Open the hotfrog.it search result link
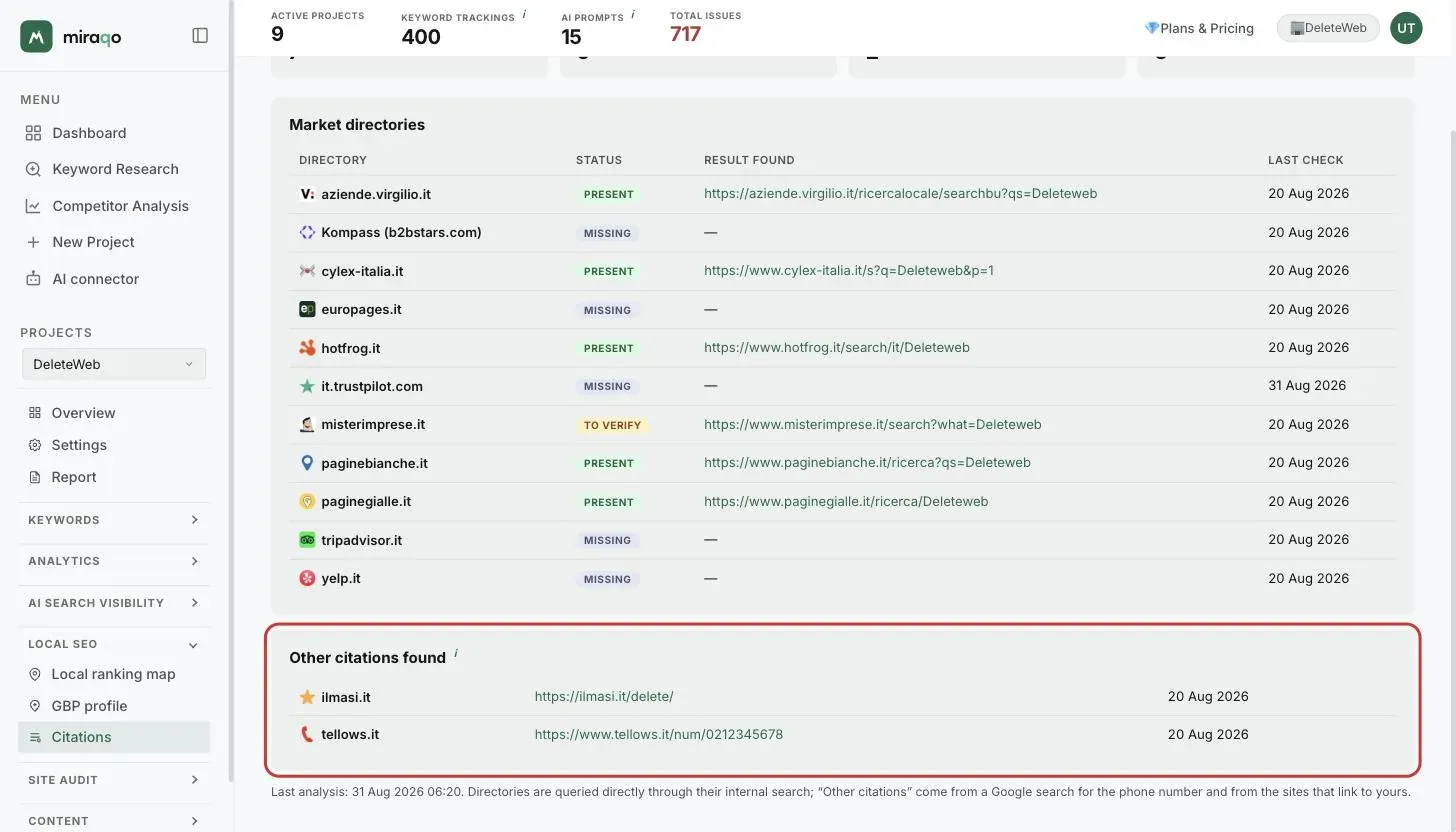 pos(837,347)
